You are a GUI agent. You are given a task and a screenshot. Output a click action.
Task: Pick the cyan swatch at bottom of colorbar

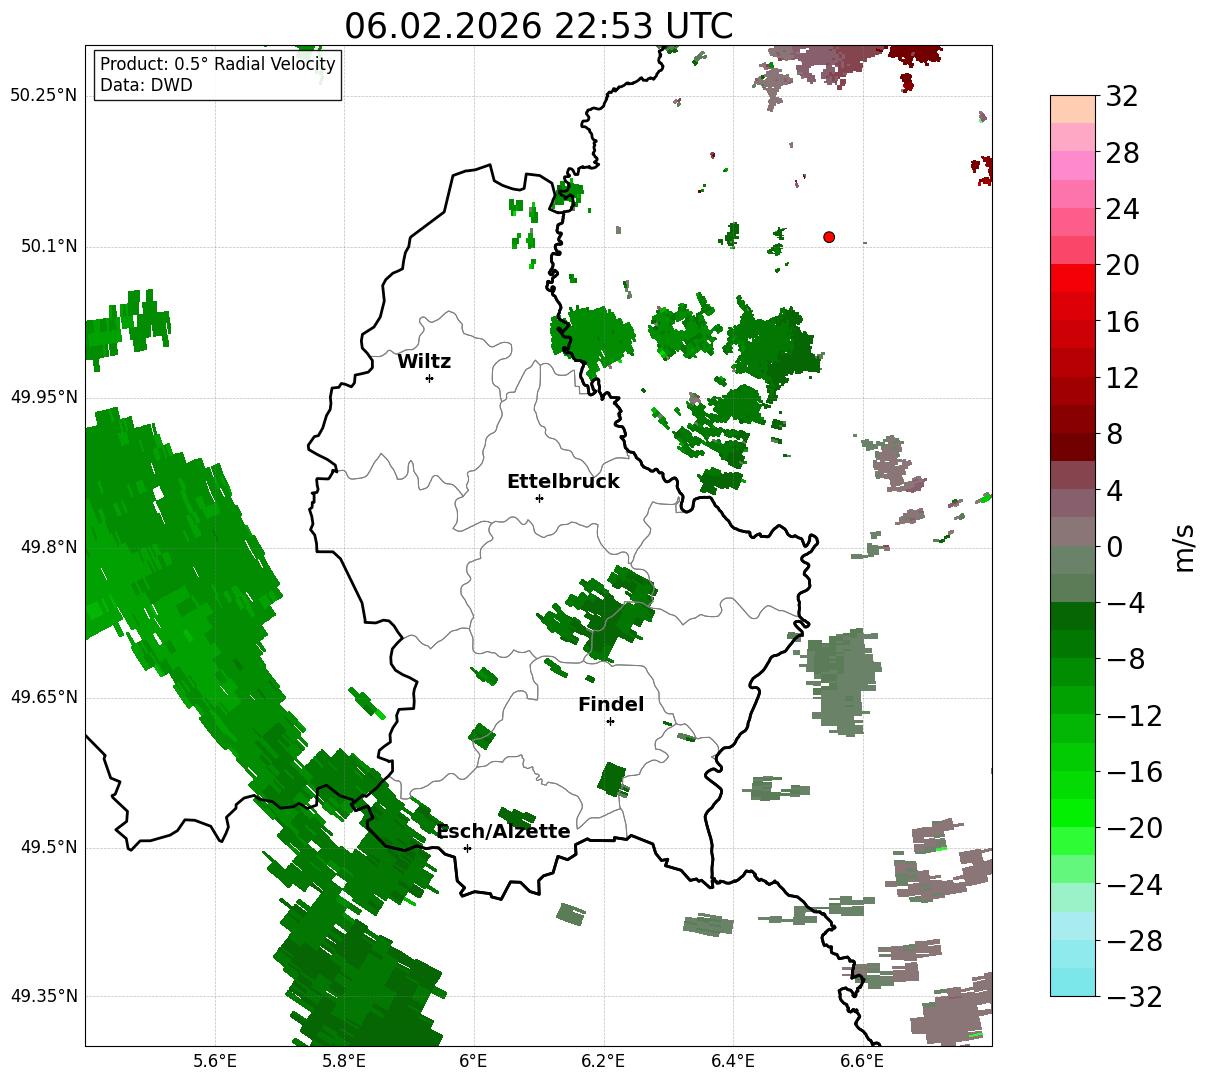tap(1073, 982)
